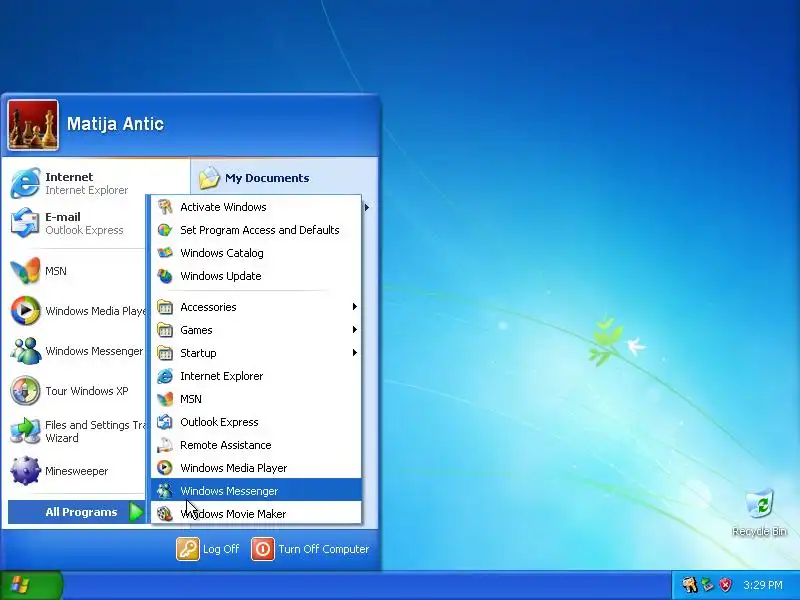Viewport: 800px width, 600px height.
Task: Choose Windows Movie Maker text entry
Action: (x=233, y=514)
